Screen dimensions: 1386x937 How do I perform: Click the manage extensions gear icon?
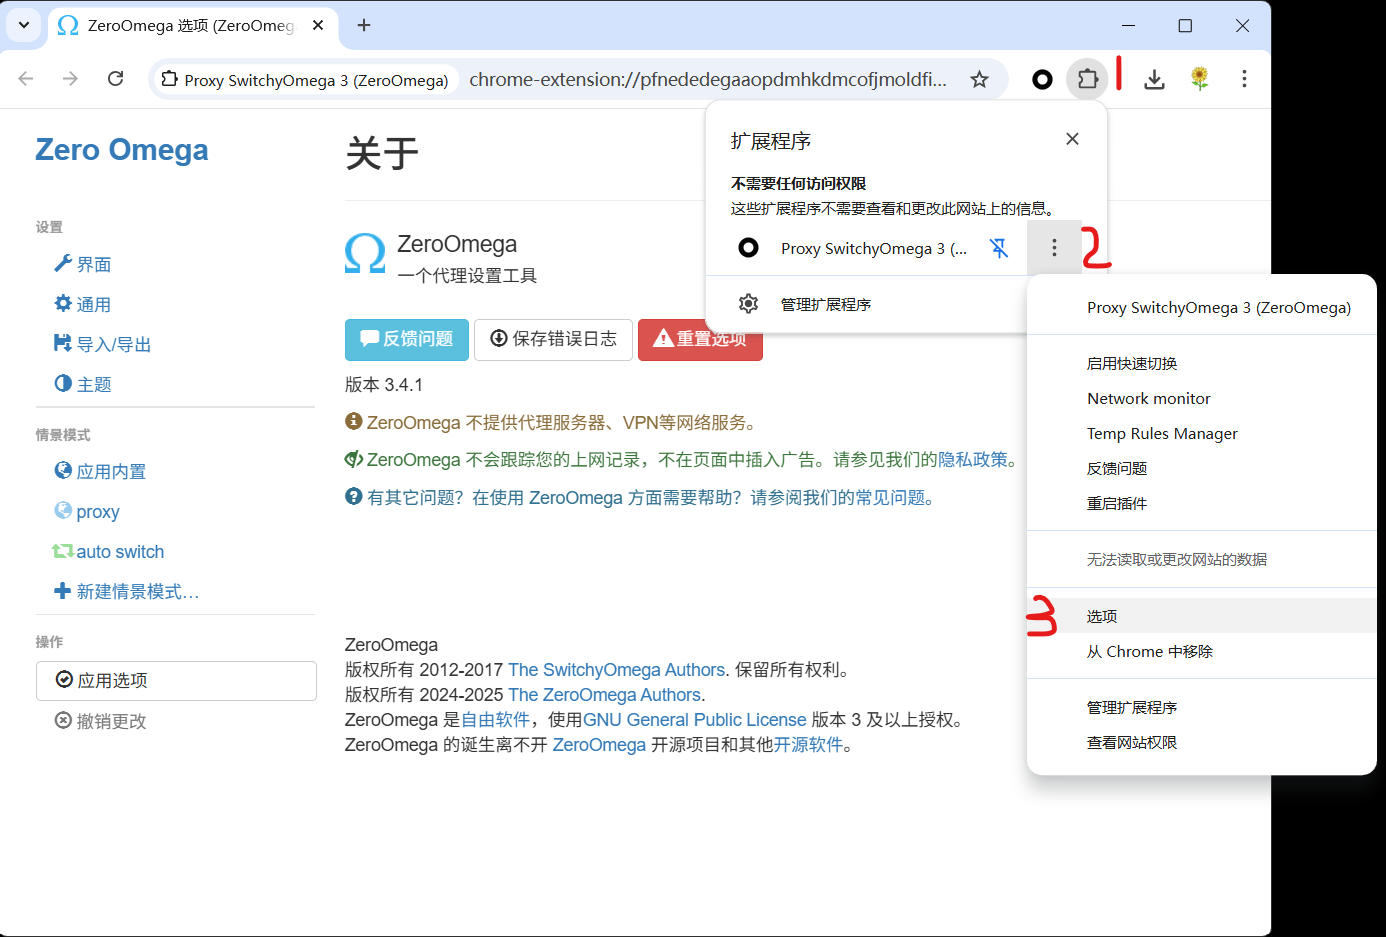point(748,304)
